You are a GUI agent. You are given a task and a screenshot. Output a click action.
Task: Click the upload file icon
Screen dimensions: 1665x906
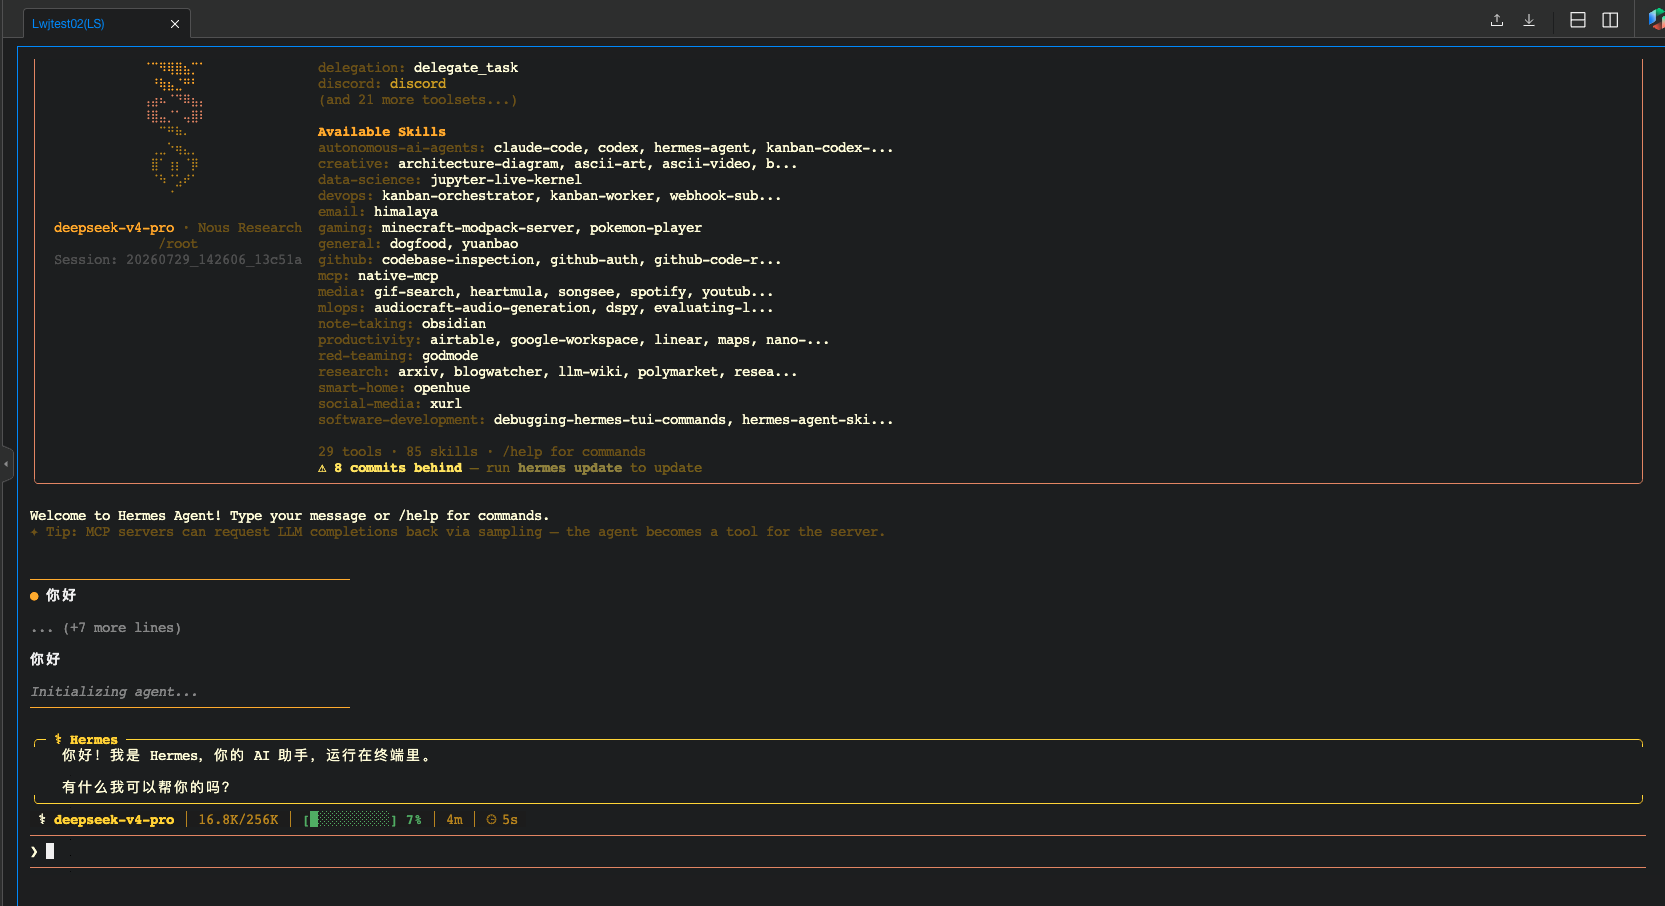pos(1497,20)
